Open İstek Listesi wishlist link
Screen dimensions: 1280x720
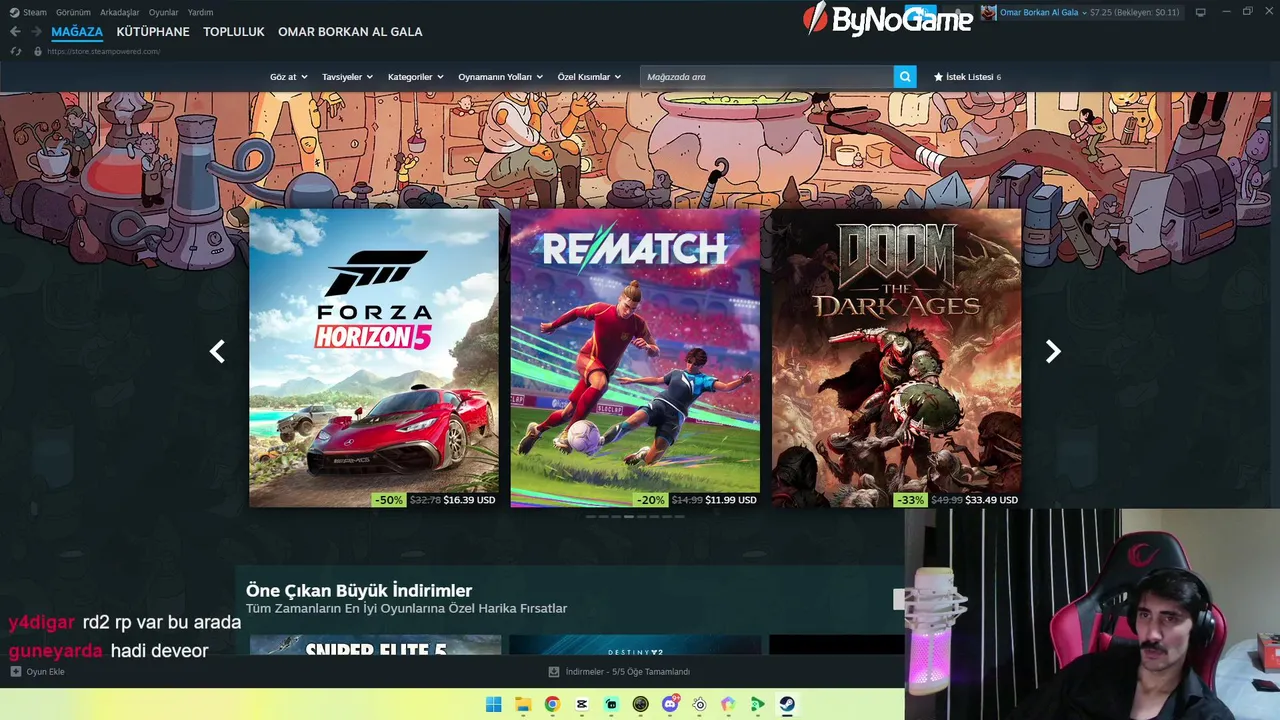[970, 77]
